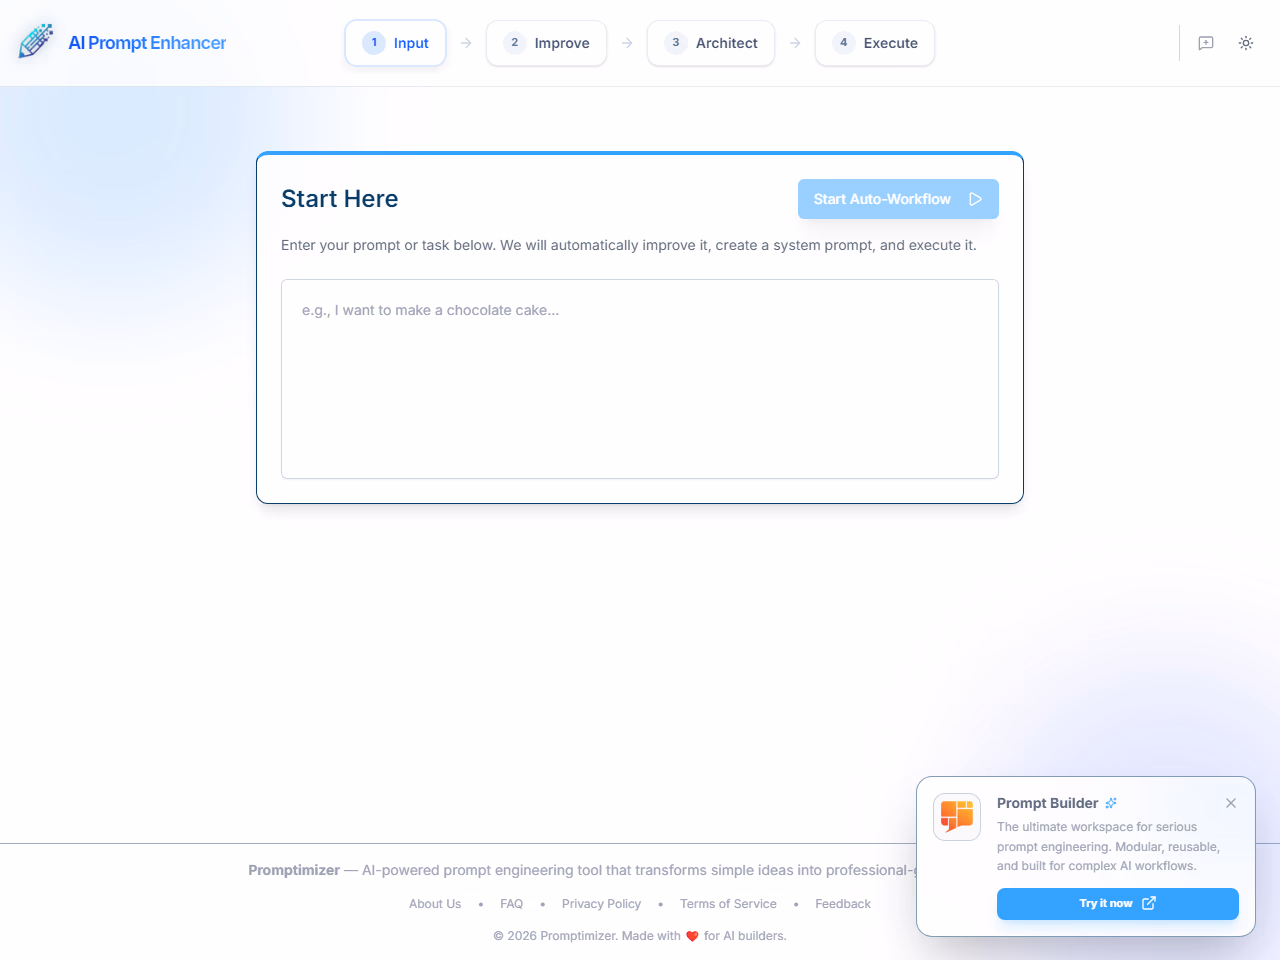1280x960 pixels.
Task: Open the feedback message icon in header
Action: 1206,43
